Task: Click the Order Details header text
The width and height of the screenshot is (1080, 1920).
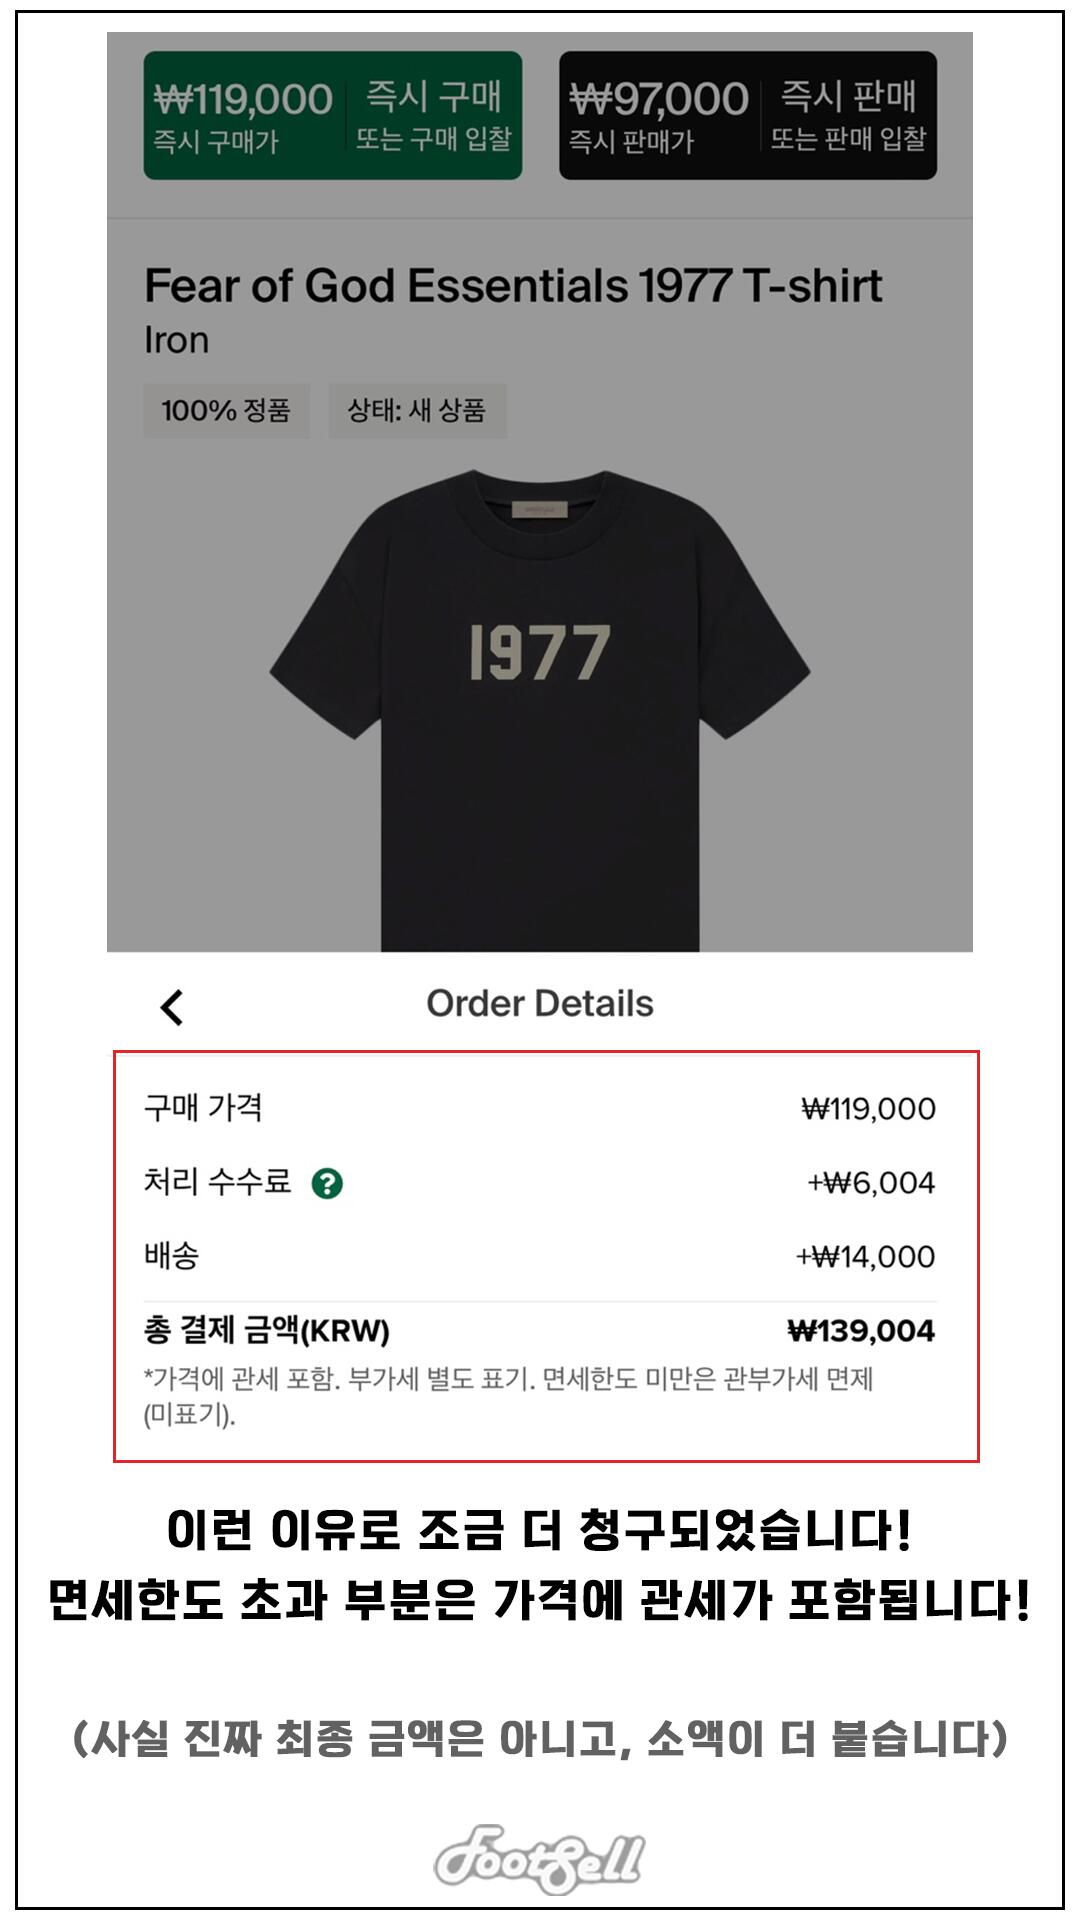Action: point(539,1003)
